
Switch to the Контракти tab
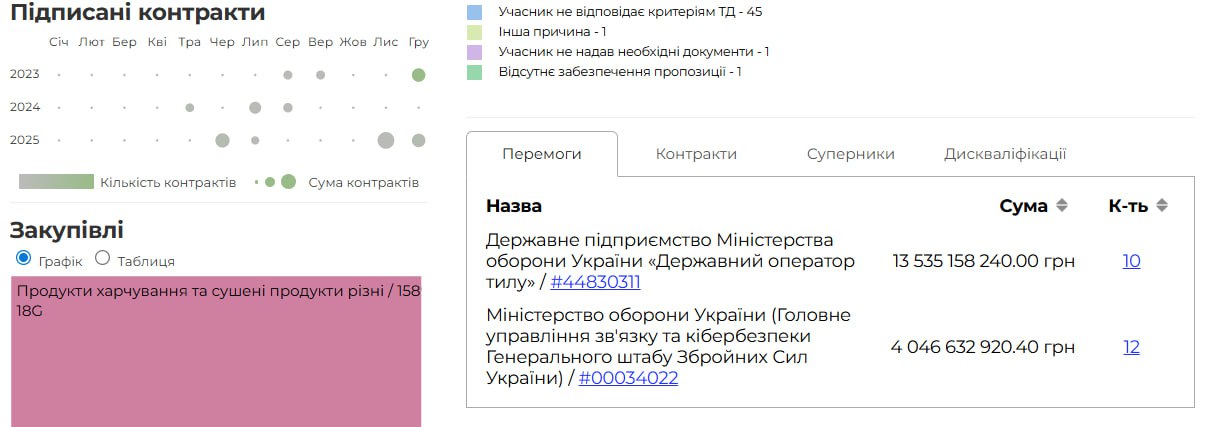pos(696,154)
